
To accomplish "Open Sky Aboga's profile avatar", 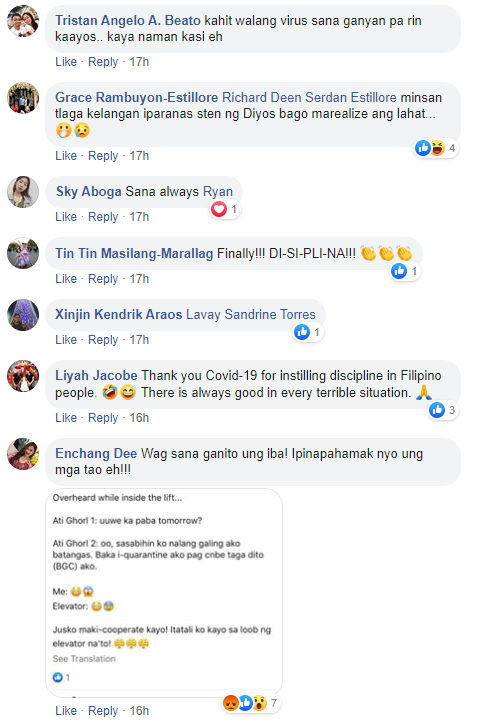I will pyautogui.click(x=23, y=192).
